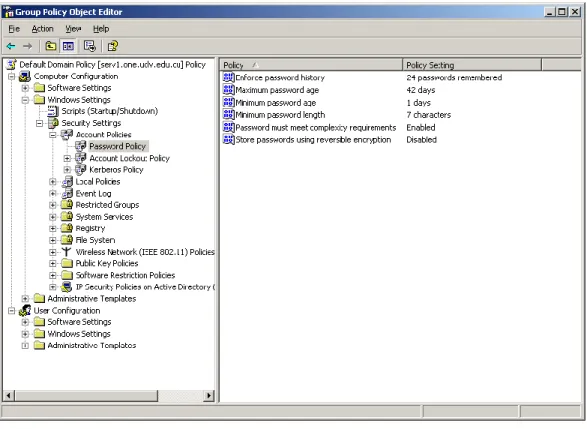Select the Enforce password history policy icon
Screen dimensions: 587x429
coord(228,77)
